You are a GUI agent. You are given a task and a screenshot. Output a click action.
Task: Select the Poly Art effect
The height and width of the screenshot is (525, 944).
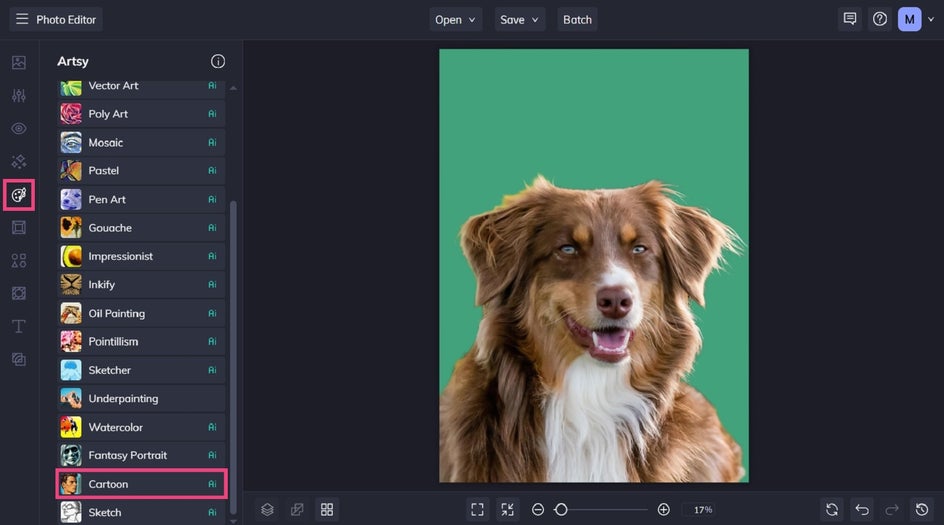[141, 114]
